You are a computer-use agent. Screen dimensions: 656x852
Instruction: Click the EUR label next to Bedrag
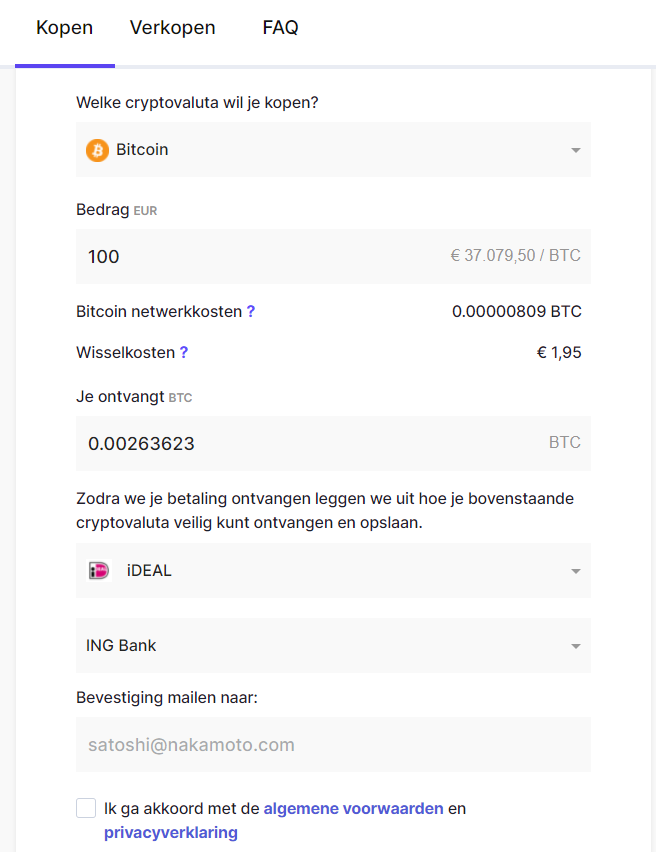point(145,211)
